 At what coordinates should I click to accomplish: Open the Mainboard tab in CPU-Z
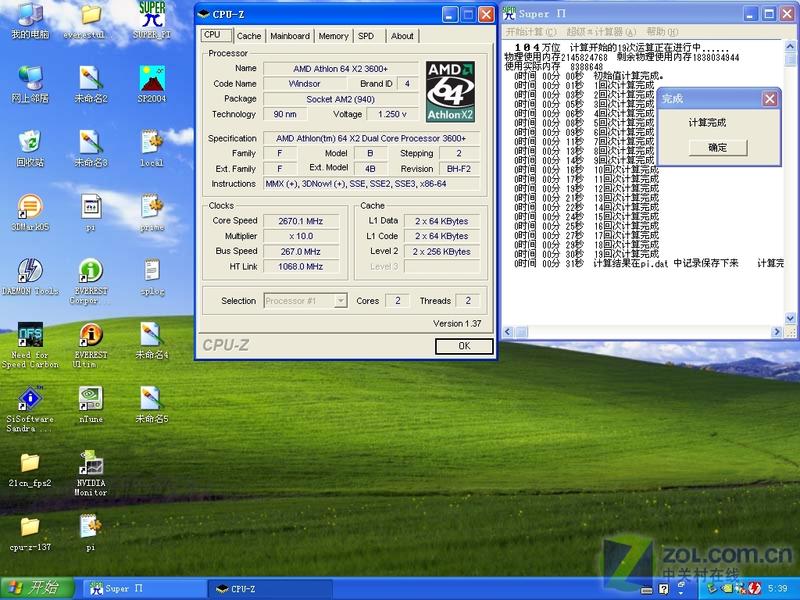click(x=290, y=36)
